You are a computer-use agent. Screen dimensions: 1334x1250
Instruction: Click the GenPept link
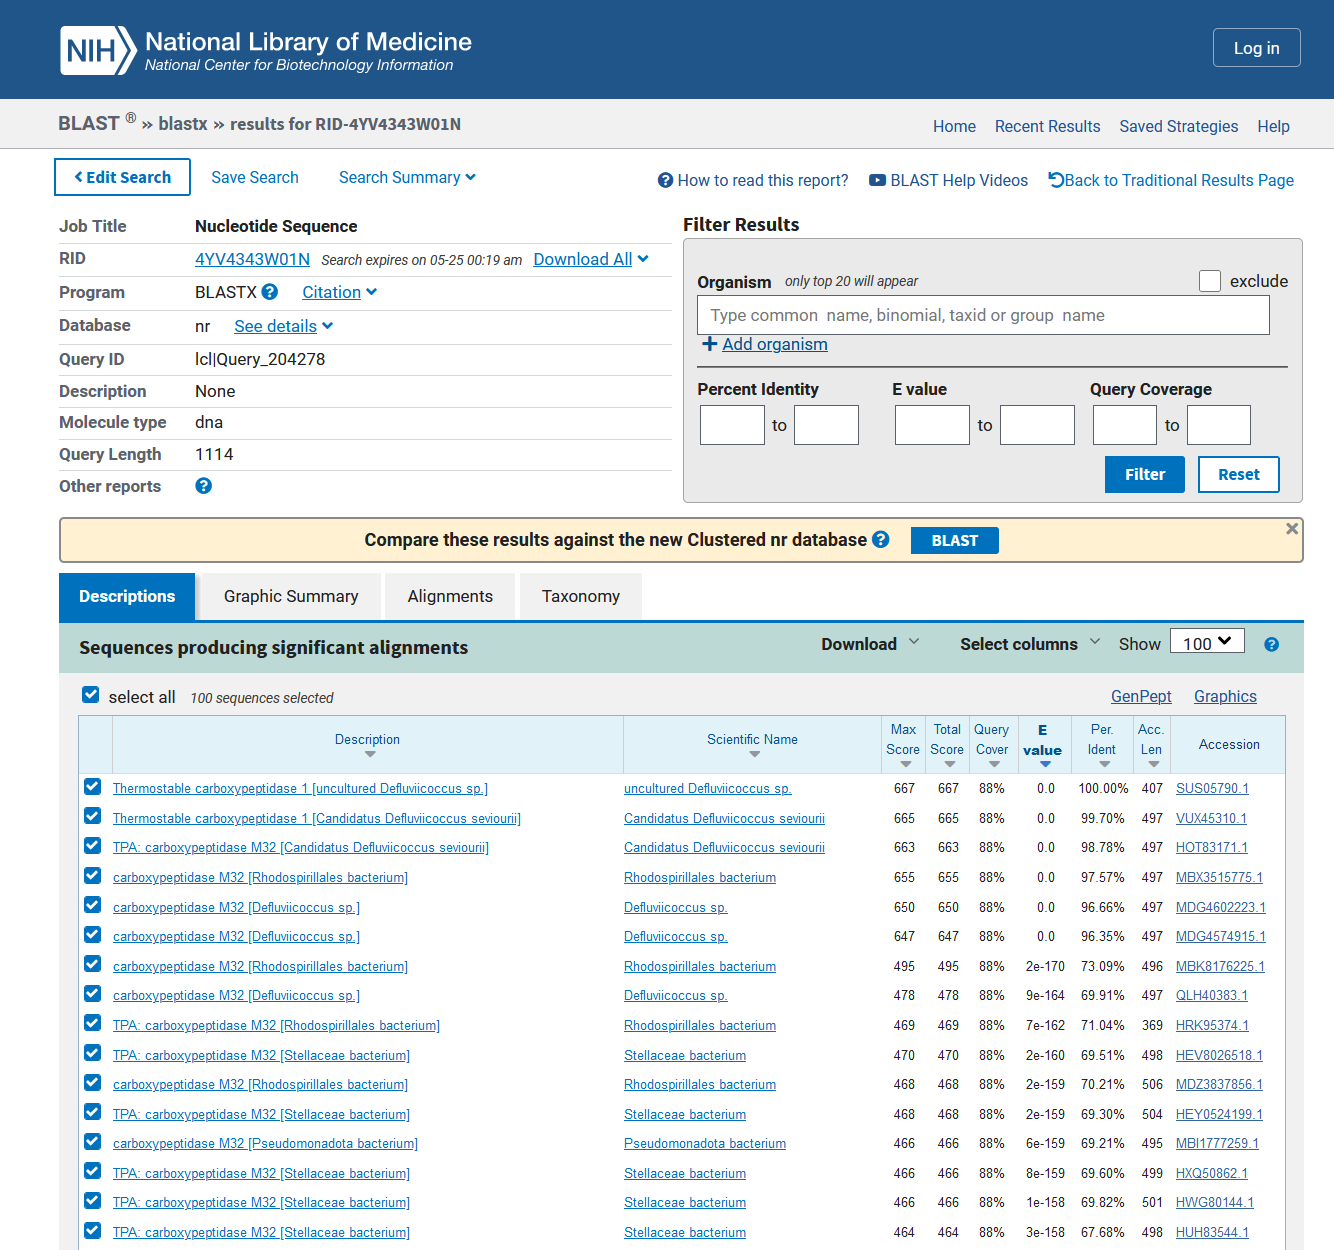(x=1141, y=696)
